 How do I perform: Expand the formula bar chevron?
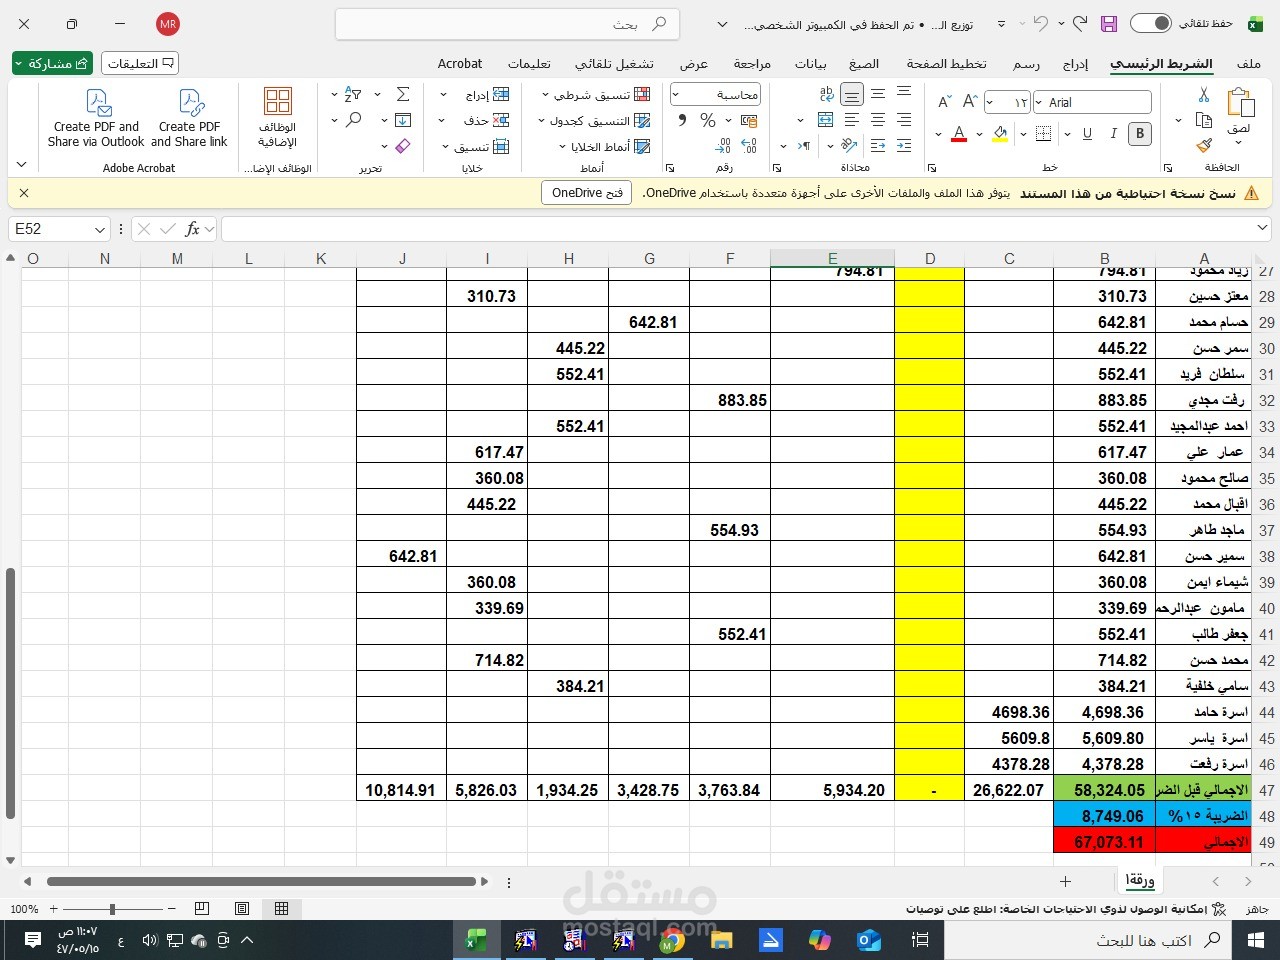[1262, 229]
